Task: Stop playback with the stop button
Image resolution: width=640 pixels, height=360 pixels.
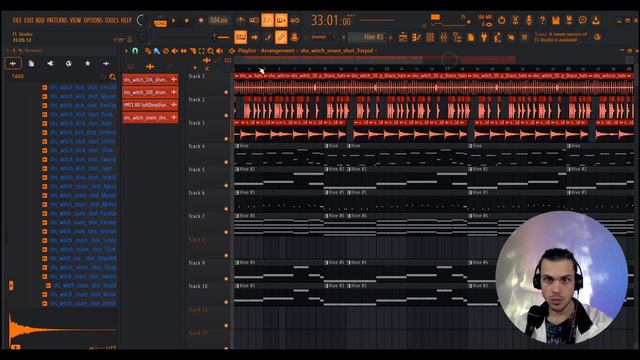Action: 187,20
